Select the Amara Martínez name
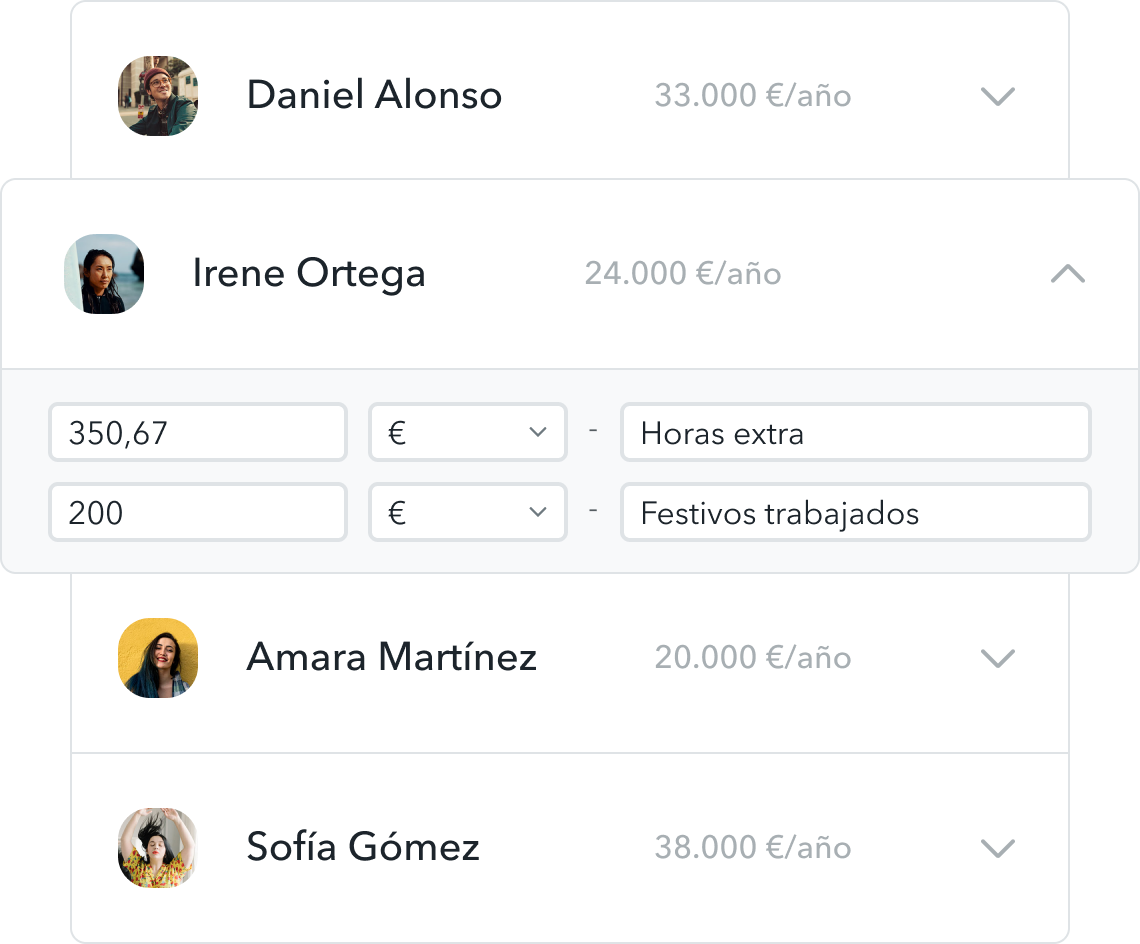The height and width of the screenshot is (944, 1140). pyautogui.click(x=392, y=658)
